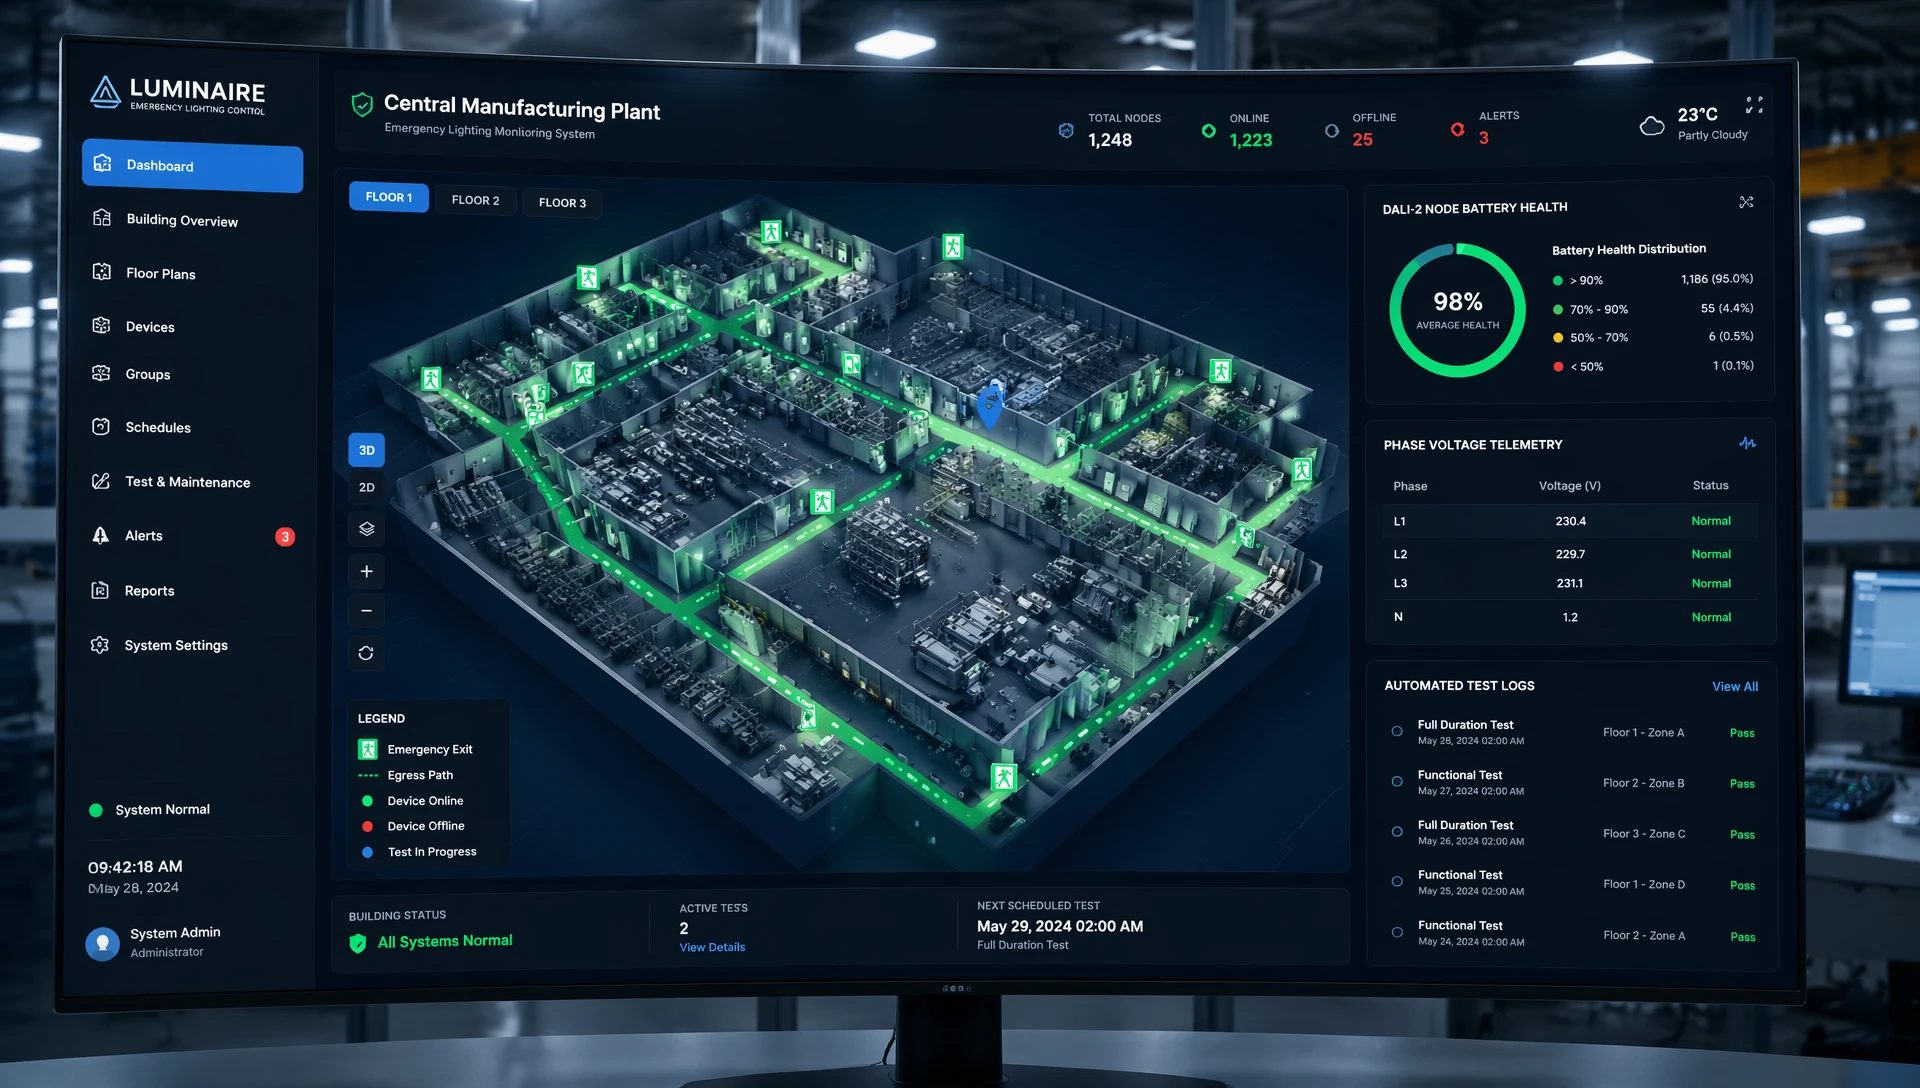This screenshot has height=1088, width=1920.
Task: Click the Voltage (V) column header
Action: coord(1569,486)
